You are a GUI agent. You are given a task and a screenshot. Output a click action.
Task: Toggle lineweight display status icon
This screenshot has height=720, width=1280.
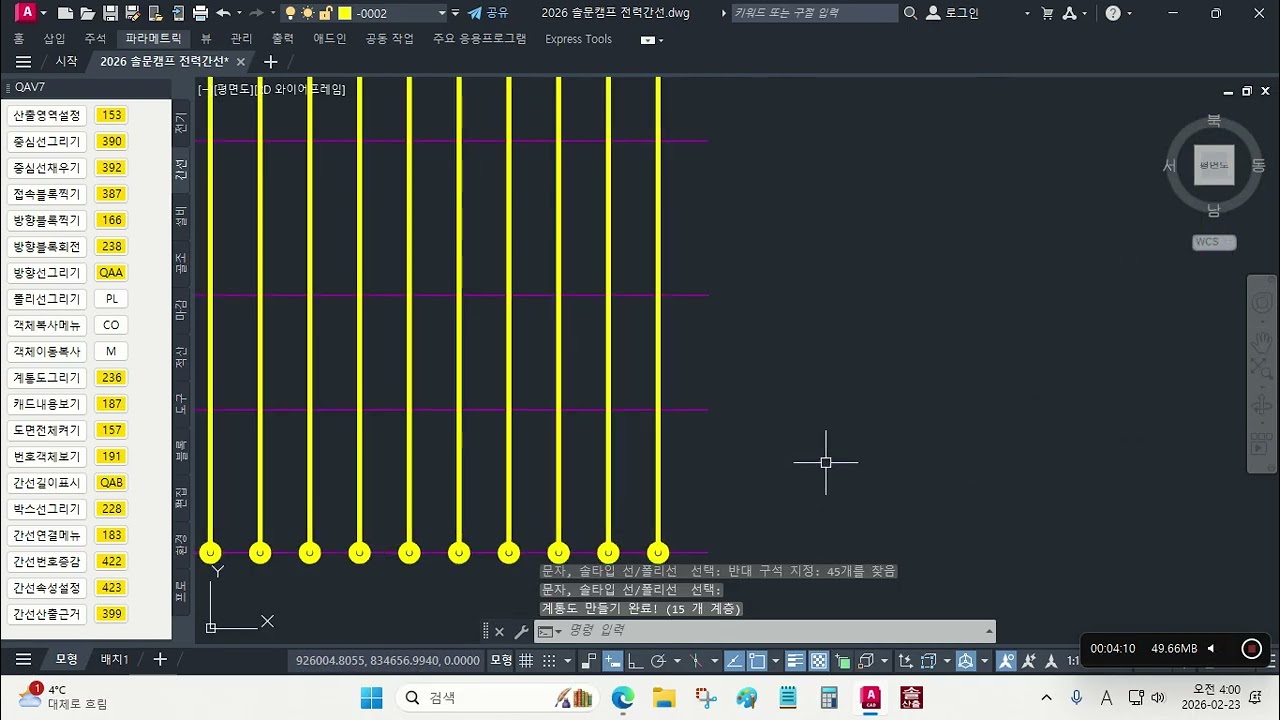[796, 661]
